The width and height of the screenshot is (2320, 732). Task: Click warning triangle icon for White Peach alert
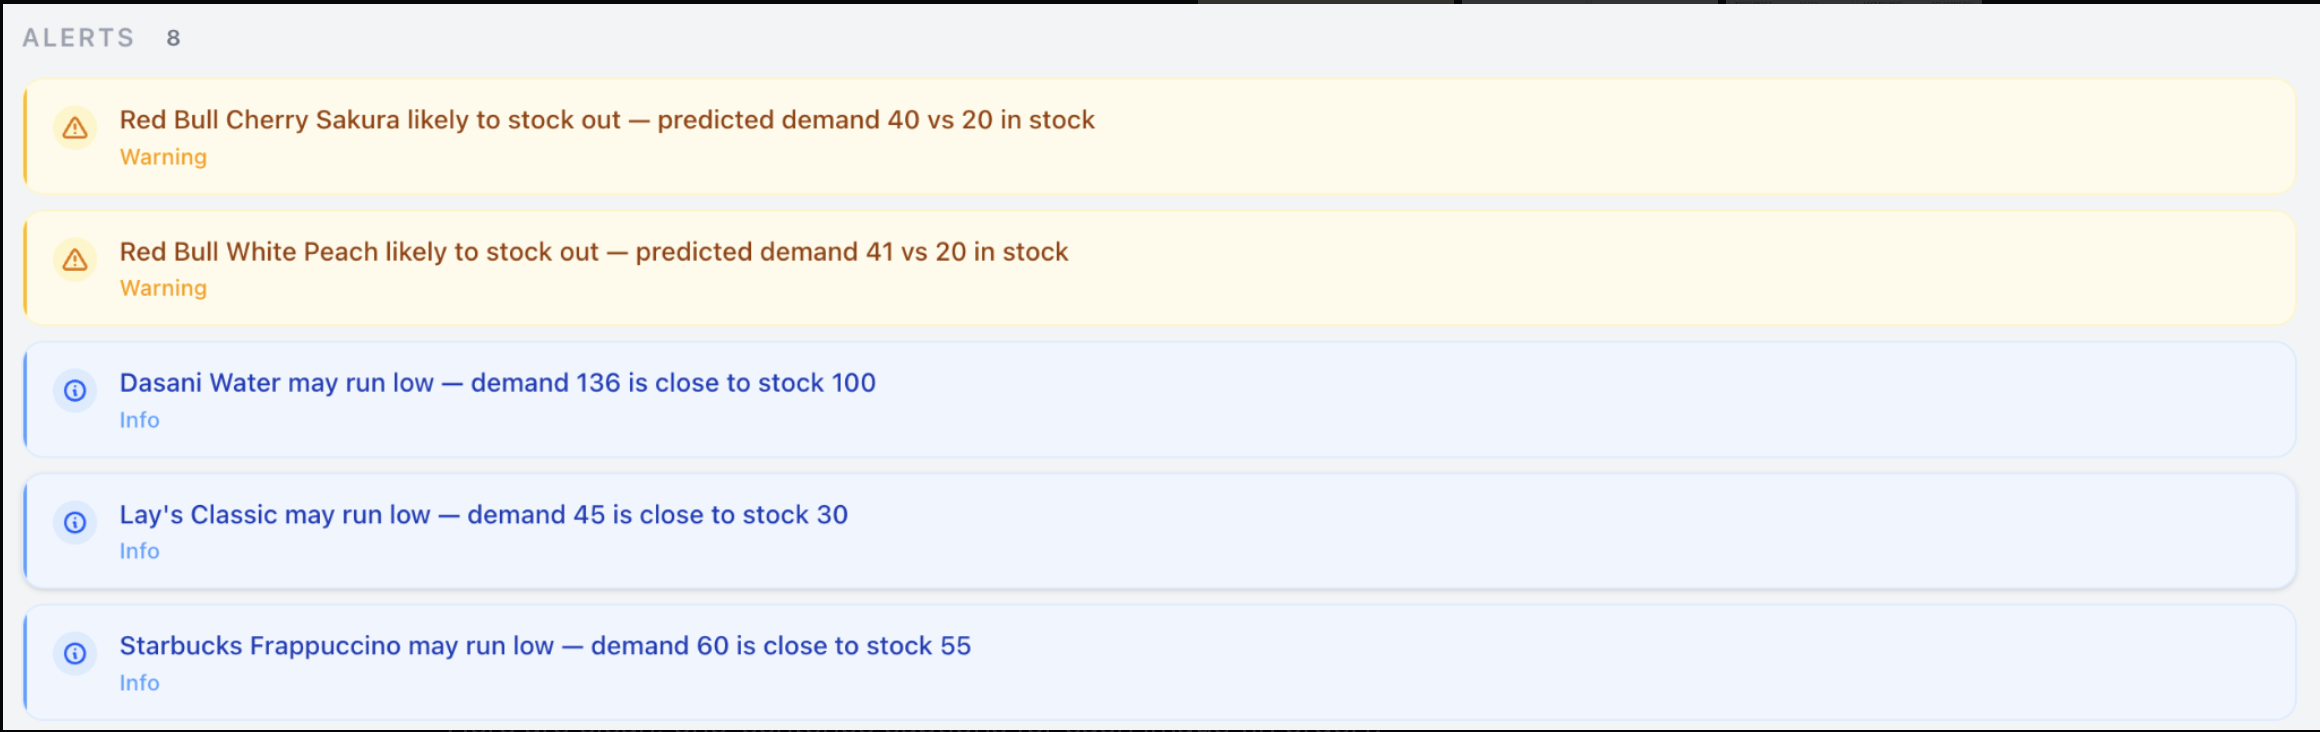click(75, 260)
